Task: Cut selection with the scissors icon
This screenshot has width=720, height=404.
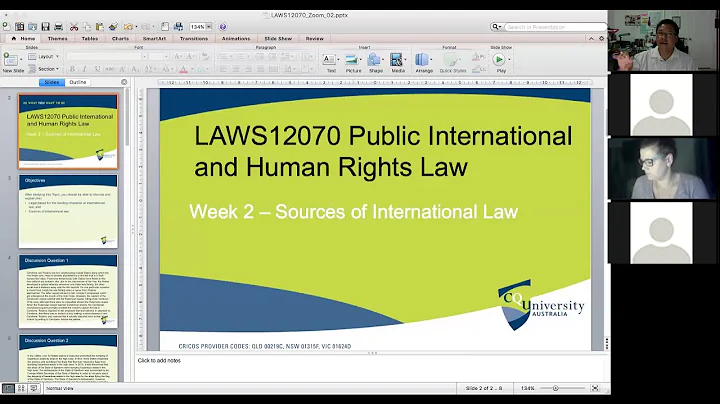Action: click(74, 27)
